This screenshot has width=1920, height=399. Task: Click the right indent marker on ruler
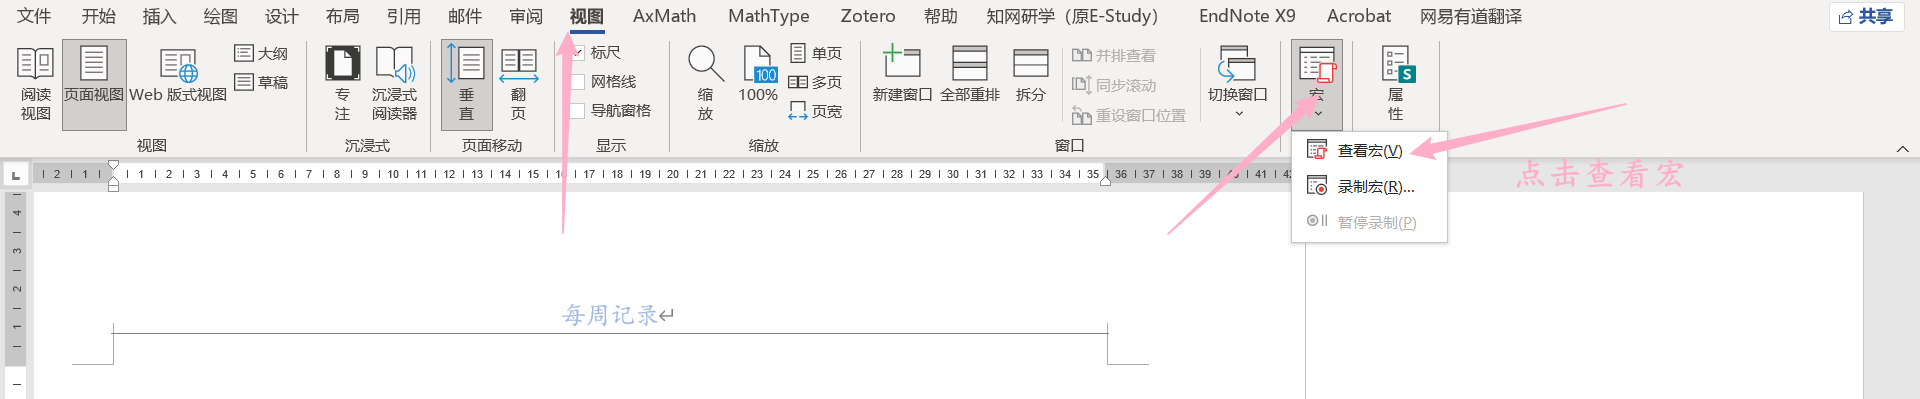(x=1105, y=181)
